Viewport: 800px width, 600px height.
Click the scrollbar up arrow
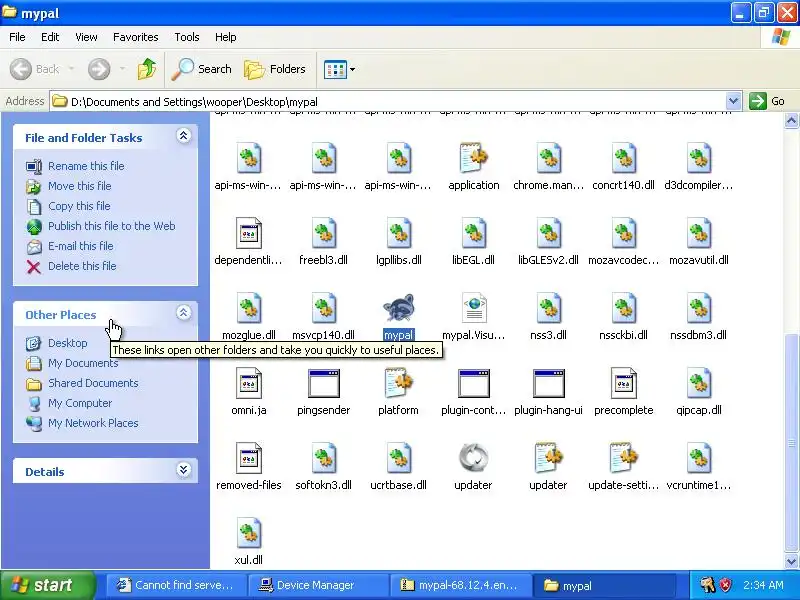tap(791, 120)
